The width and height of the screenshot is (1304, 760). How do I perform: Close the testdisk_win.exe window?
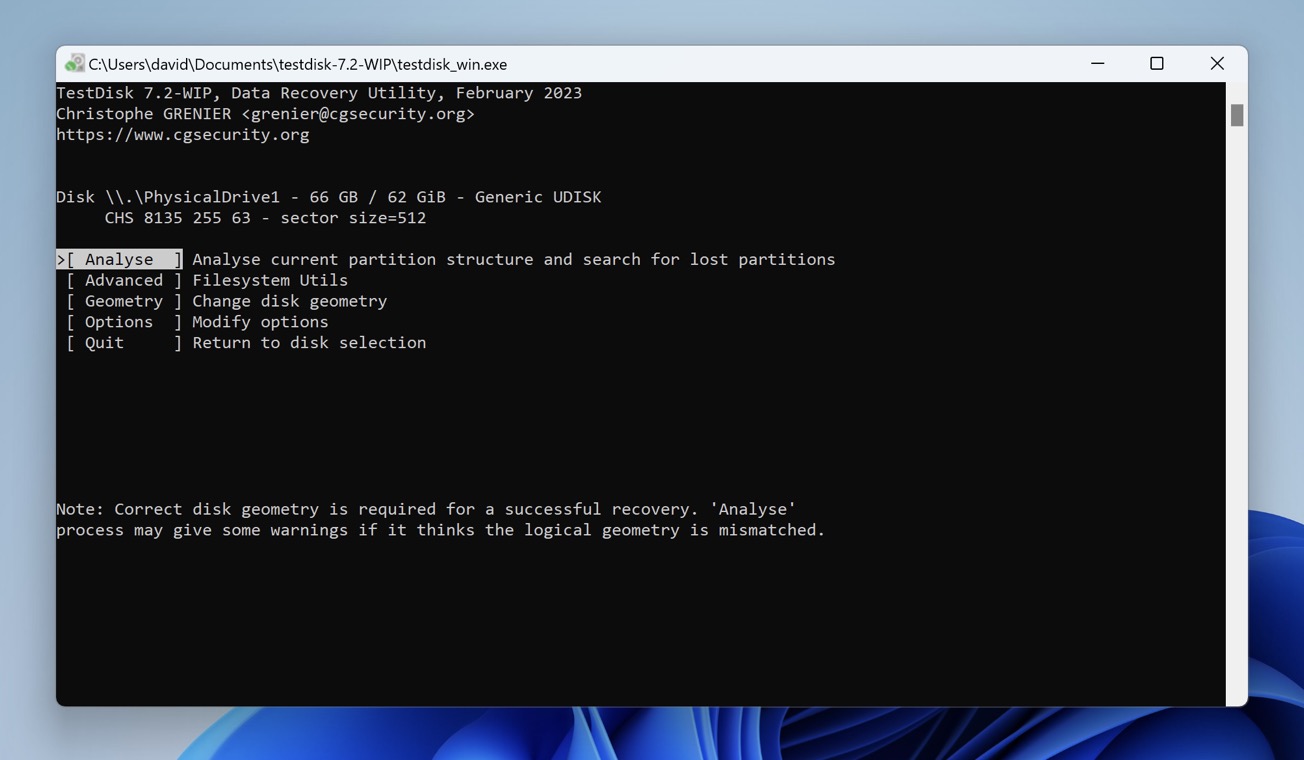pyautogui.click(x=1217, y=63)
